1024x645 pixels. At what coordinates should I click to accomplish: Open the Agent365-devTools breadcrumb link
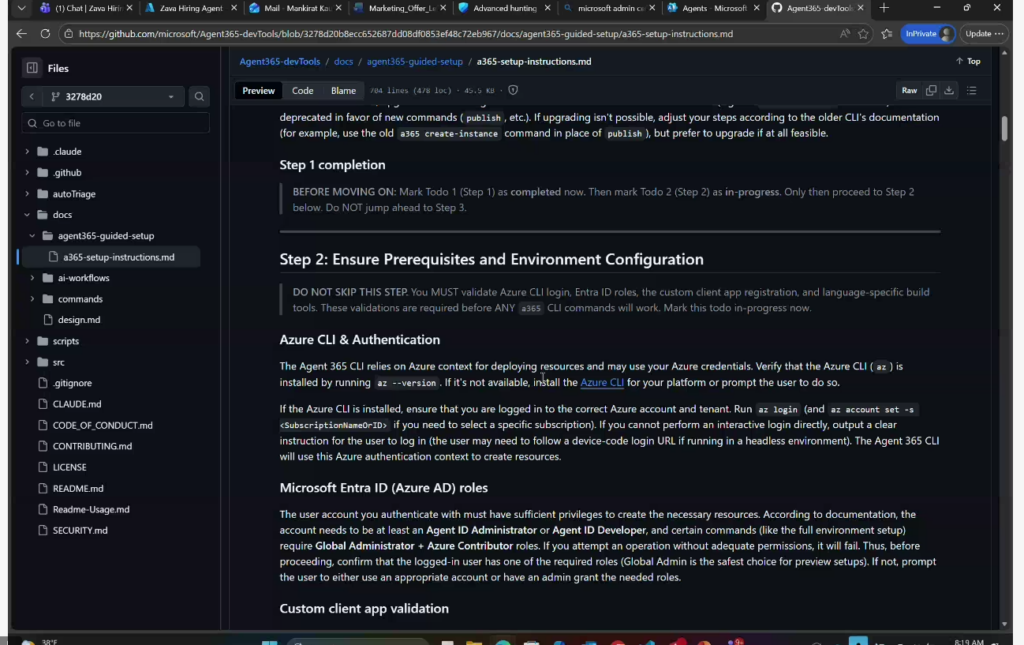(x=279, y=61)
